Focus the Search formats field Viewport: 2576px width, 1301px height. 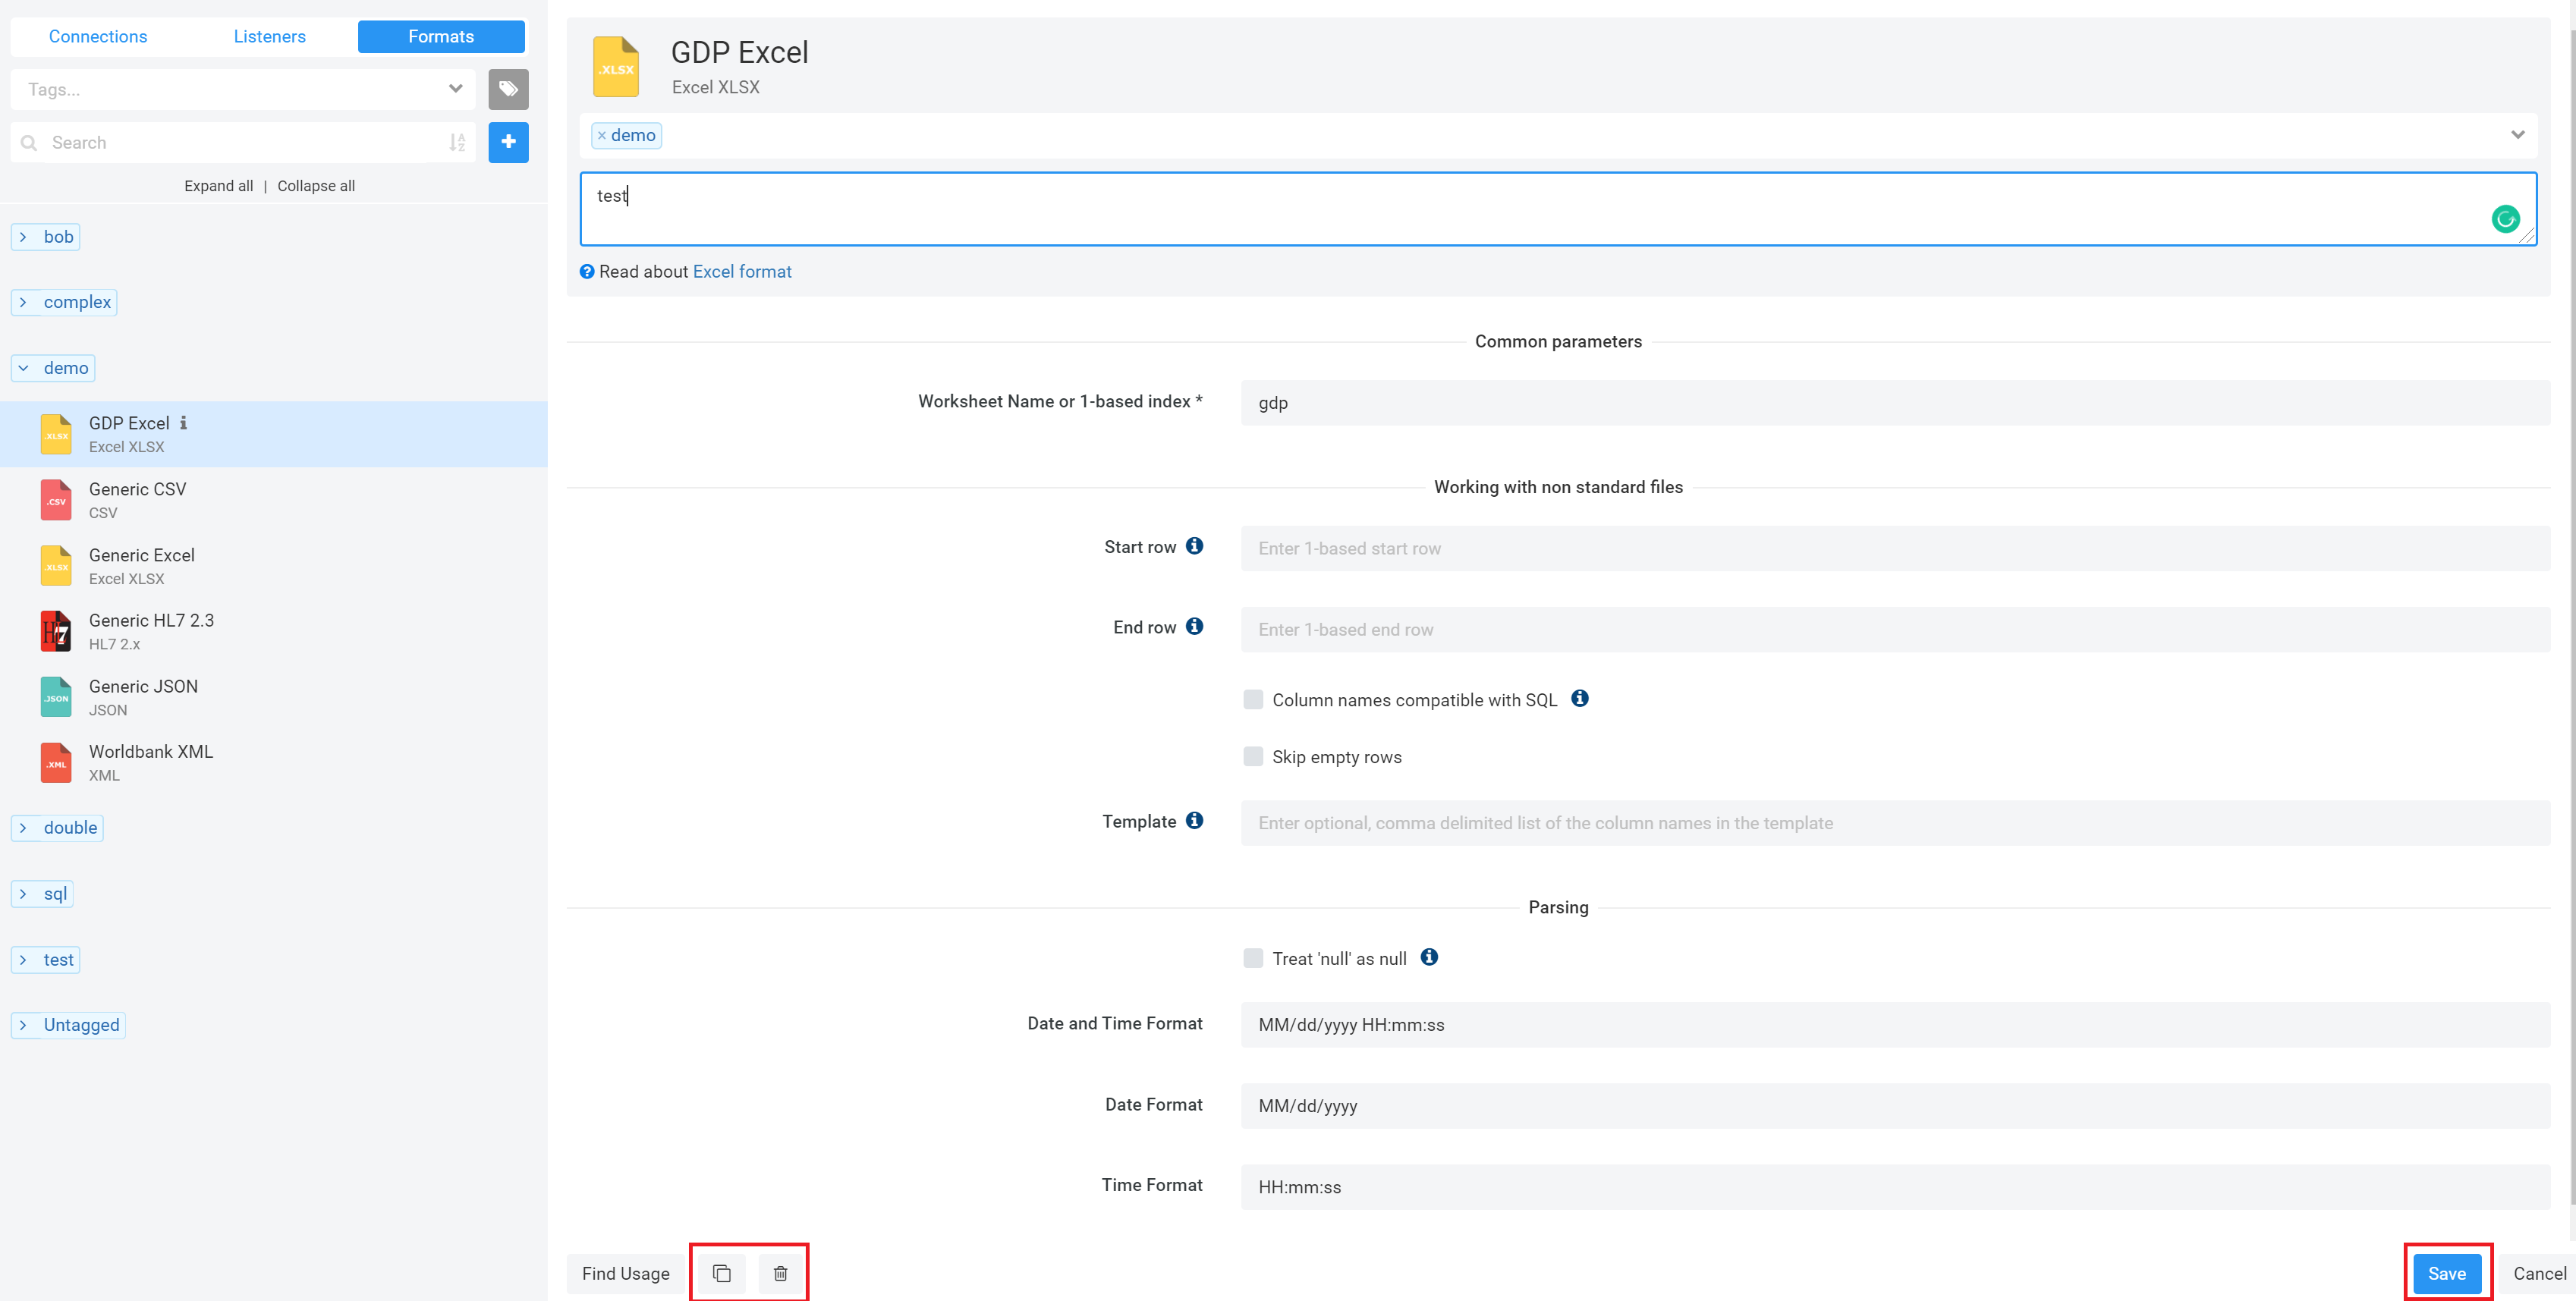coord(243,142)
